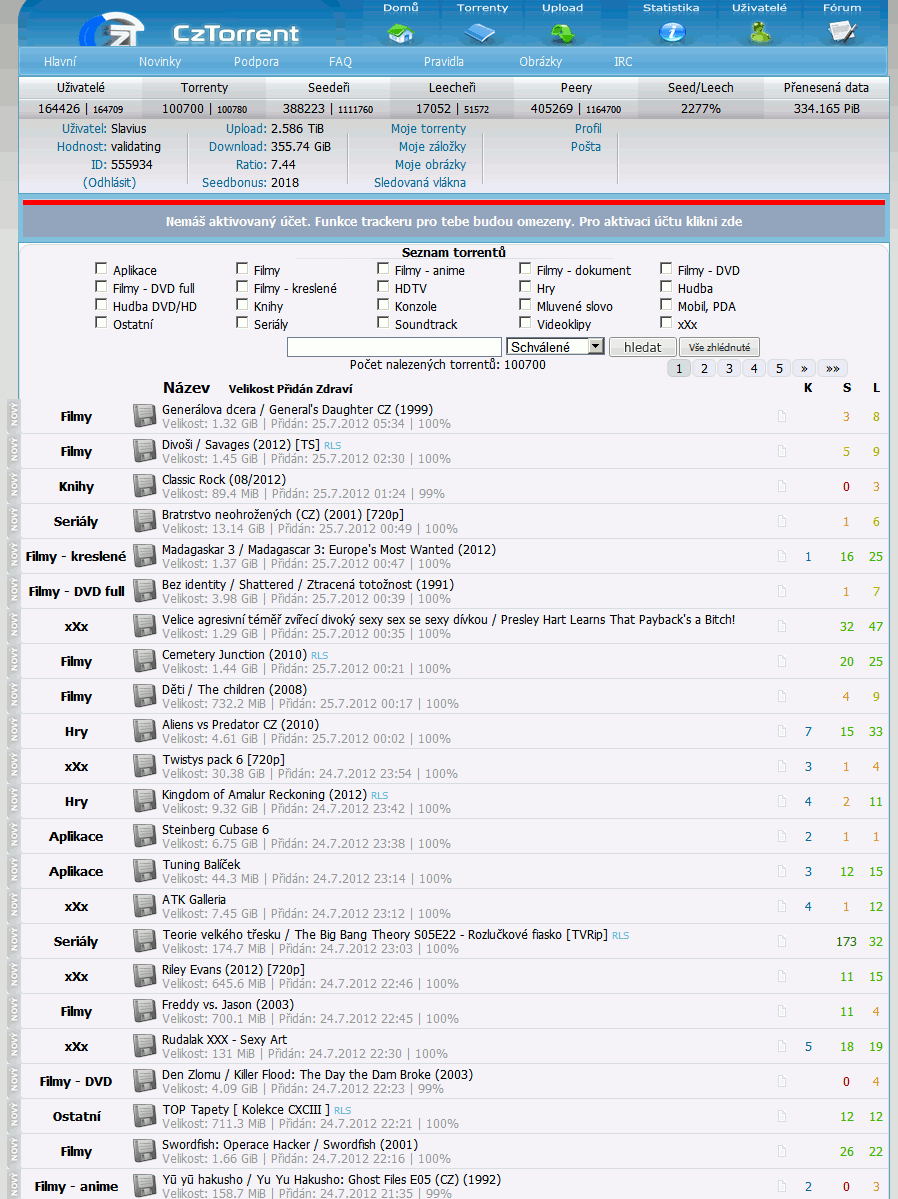This screenshot has height=1199, width=898.
Task: Check the xXx category checkbox
Action: 666,323
